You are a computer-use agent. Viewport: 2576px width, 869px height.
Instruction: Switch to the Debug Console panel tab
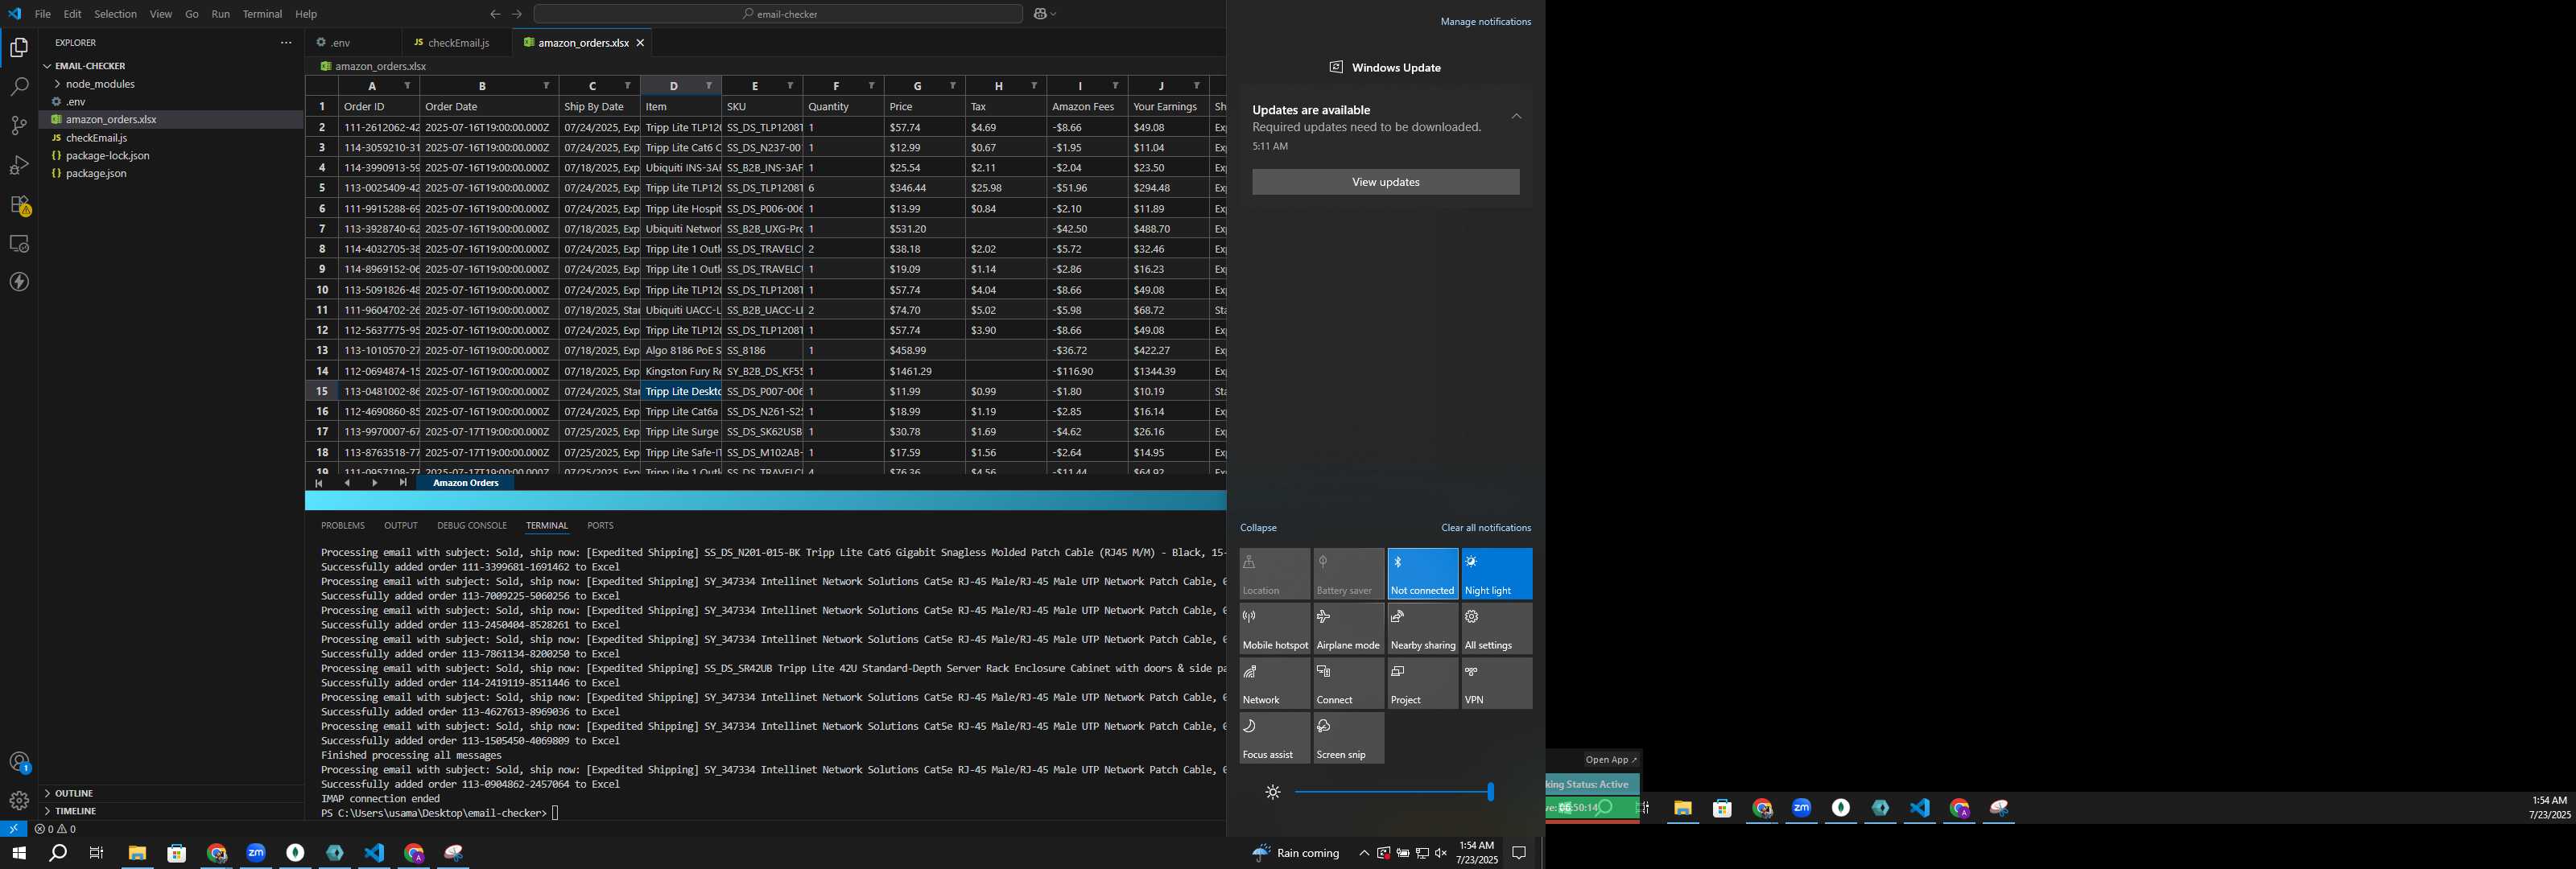click(472, 525)
